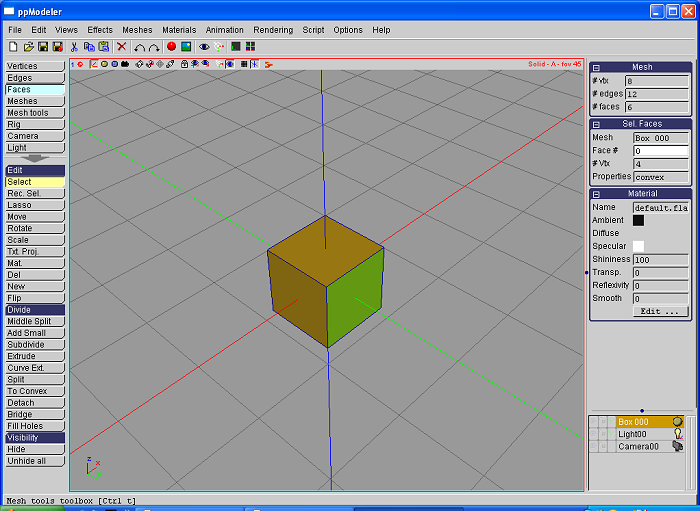Open the File menu
The width and height of the screenshot is (700, 511).
[x=15, y=30]
